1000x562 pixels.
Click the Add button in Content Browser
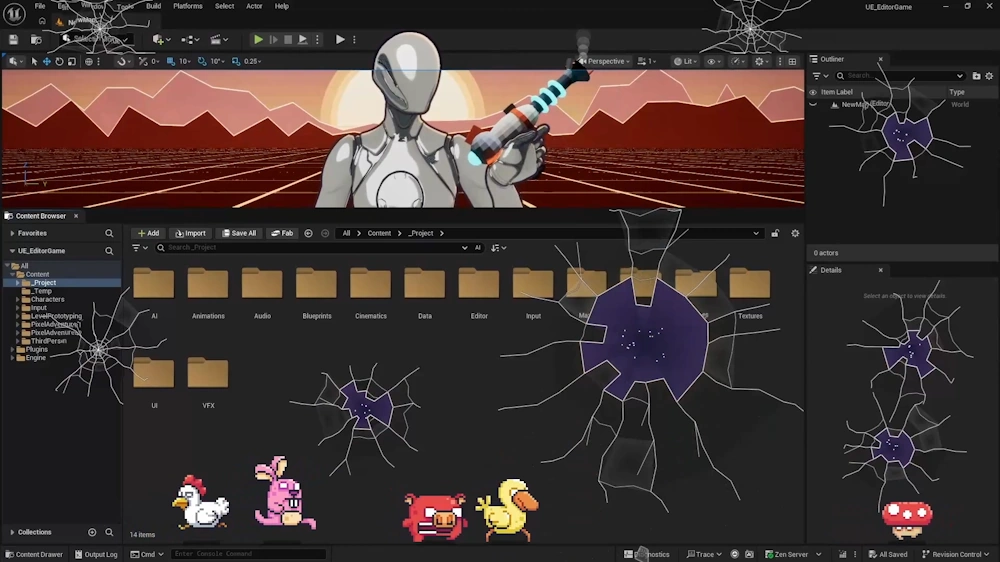coord(148,233)
